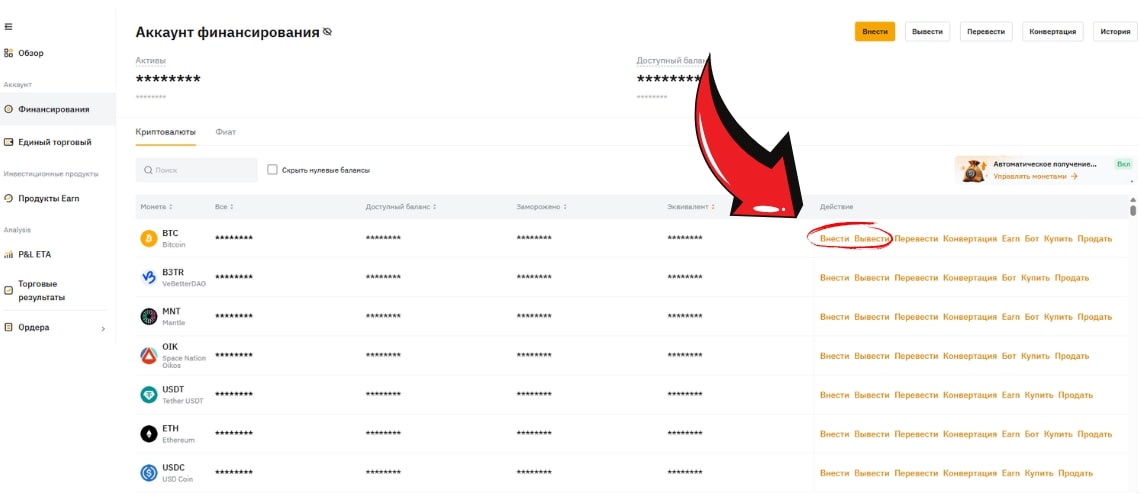
Task: Click Перевести in the BTC row
Action: [x=916, y=238]
